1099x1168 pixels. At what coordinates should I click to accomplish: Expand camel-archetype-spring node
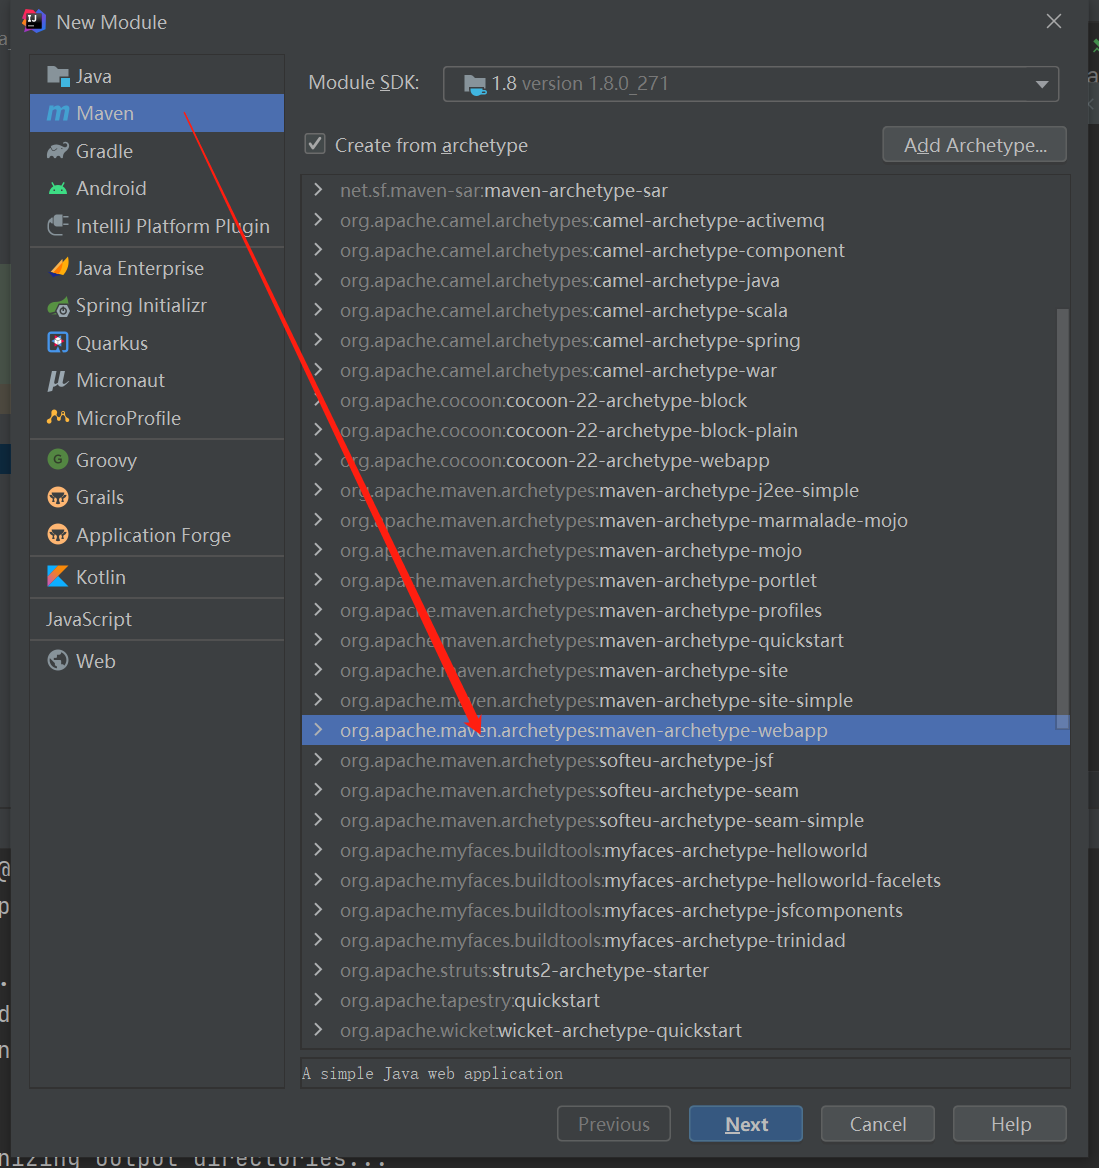tap(318, 340)
